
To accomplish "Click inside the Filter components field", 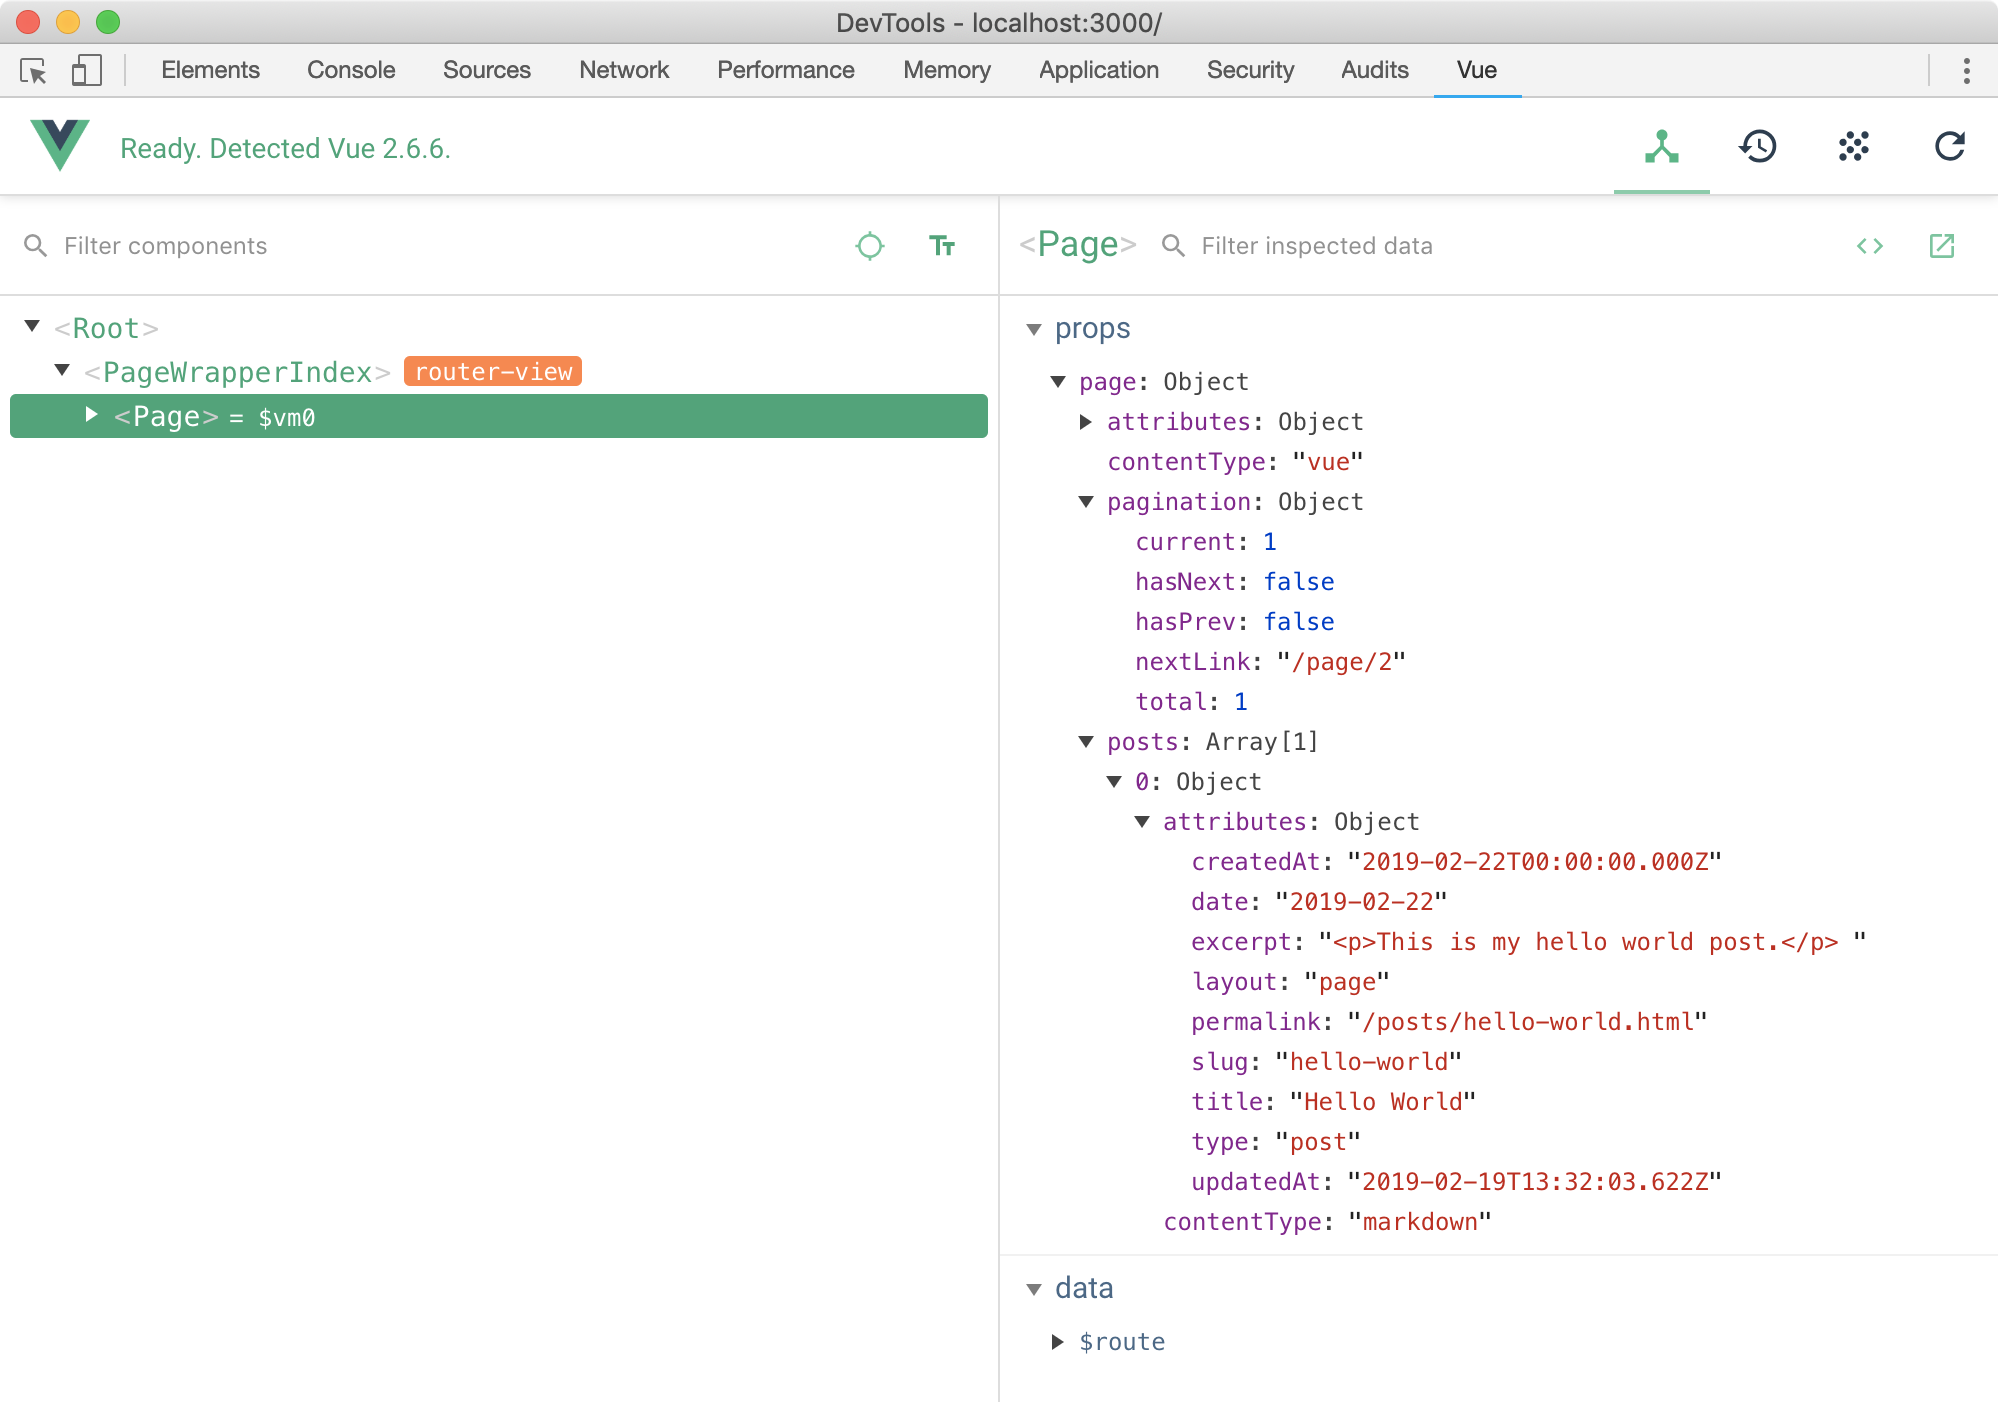I will pyautogui.click(x=164, y=246).
